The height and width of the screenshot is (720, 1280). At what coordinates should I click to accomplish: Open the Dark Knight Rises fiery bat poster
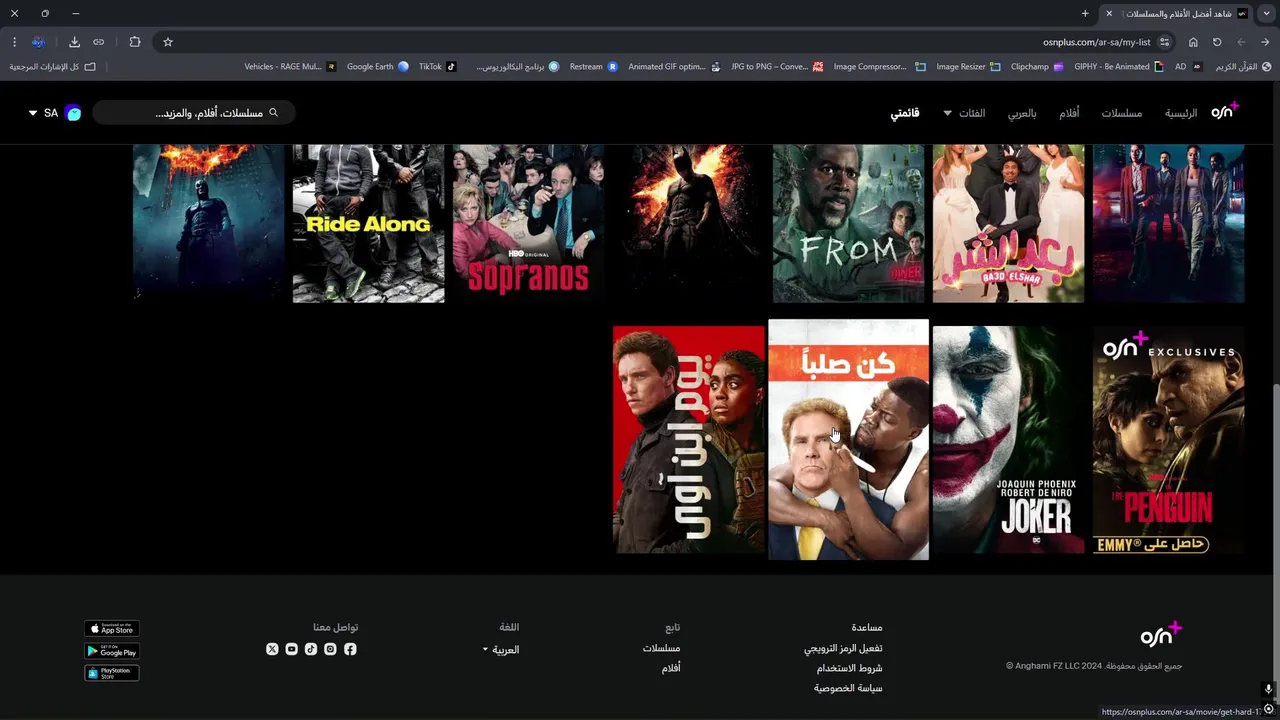coord(688,223)
